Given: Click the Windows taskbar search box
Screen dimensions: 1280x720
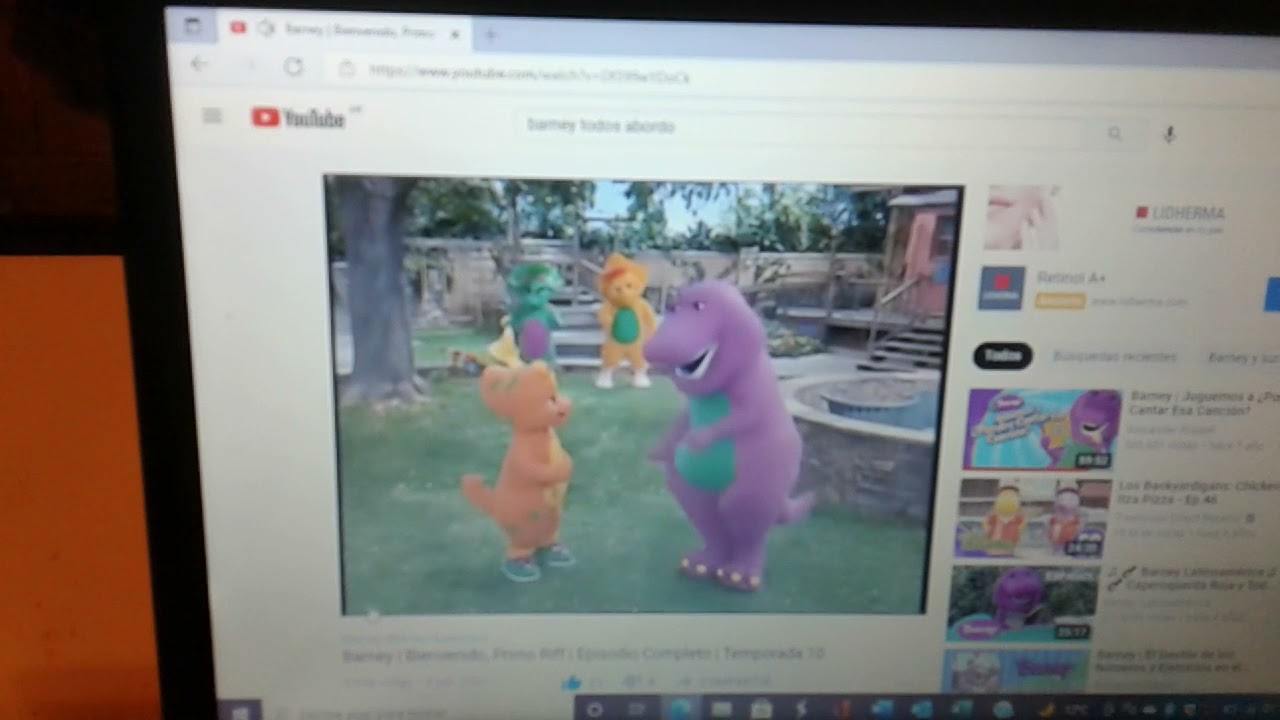Looking at the screenshot, I should [x=418, y=713].
